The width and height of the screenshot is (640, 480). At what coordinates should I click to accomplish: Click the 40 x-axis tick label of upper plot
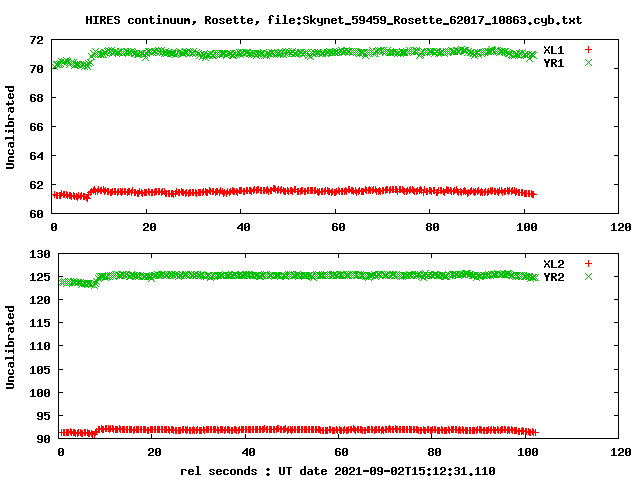pos(244,227)
